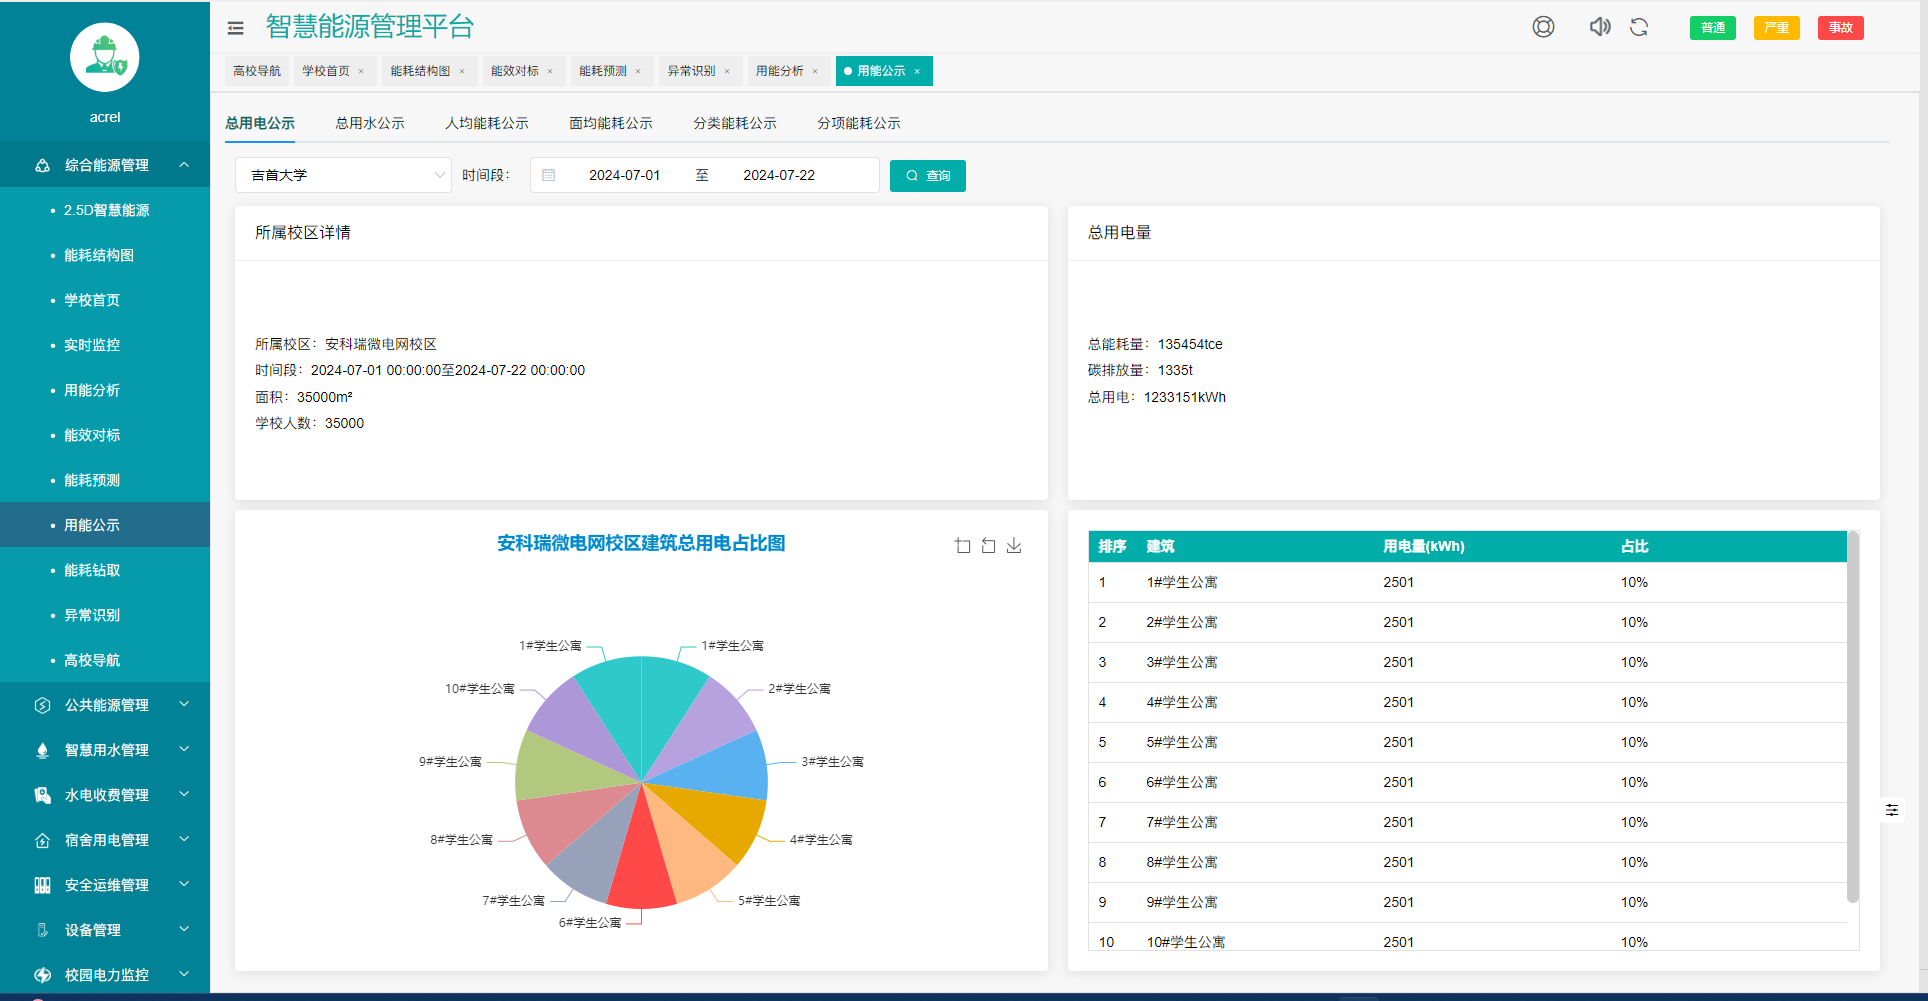Click the refresh icon in header
This screenshot has width=1928, height=1001.
click(x=1639, y=27)
